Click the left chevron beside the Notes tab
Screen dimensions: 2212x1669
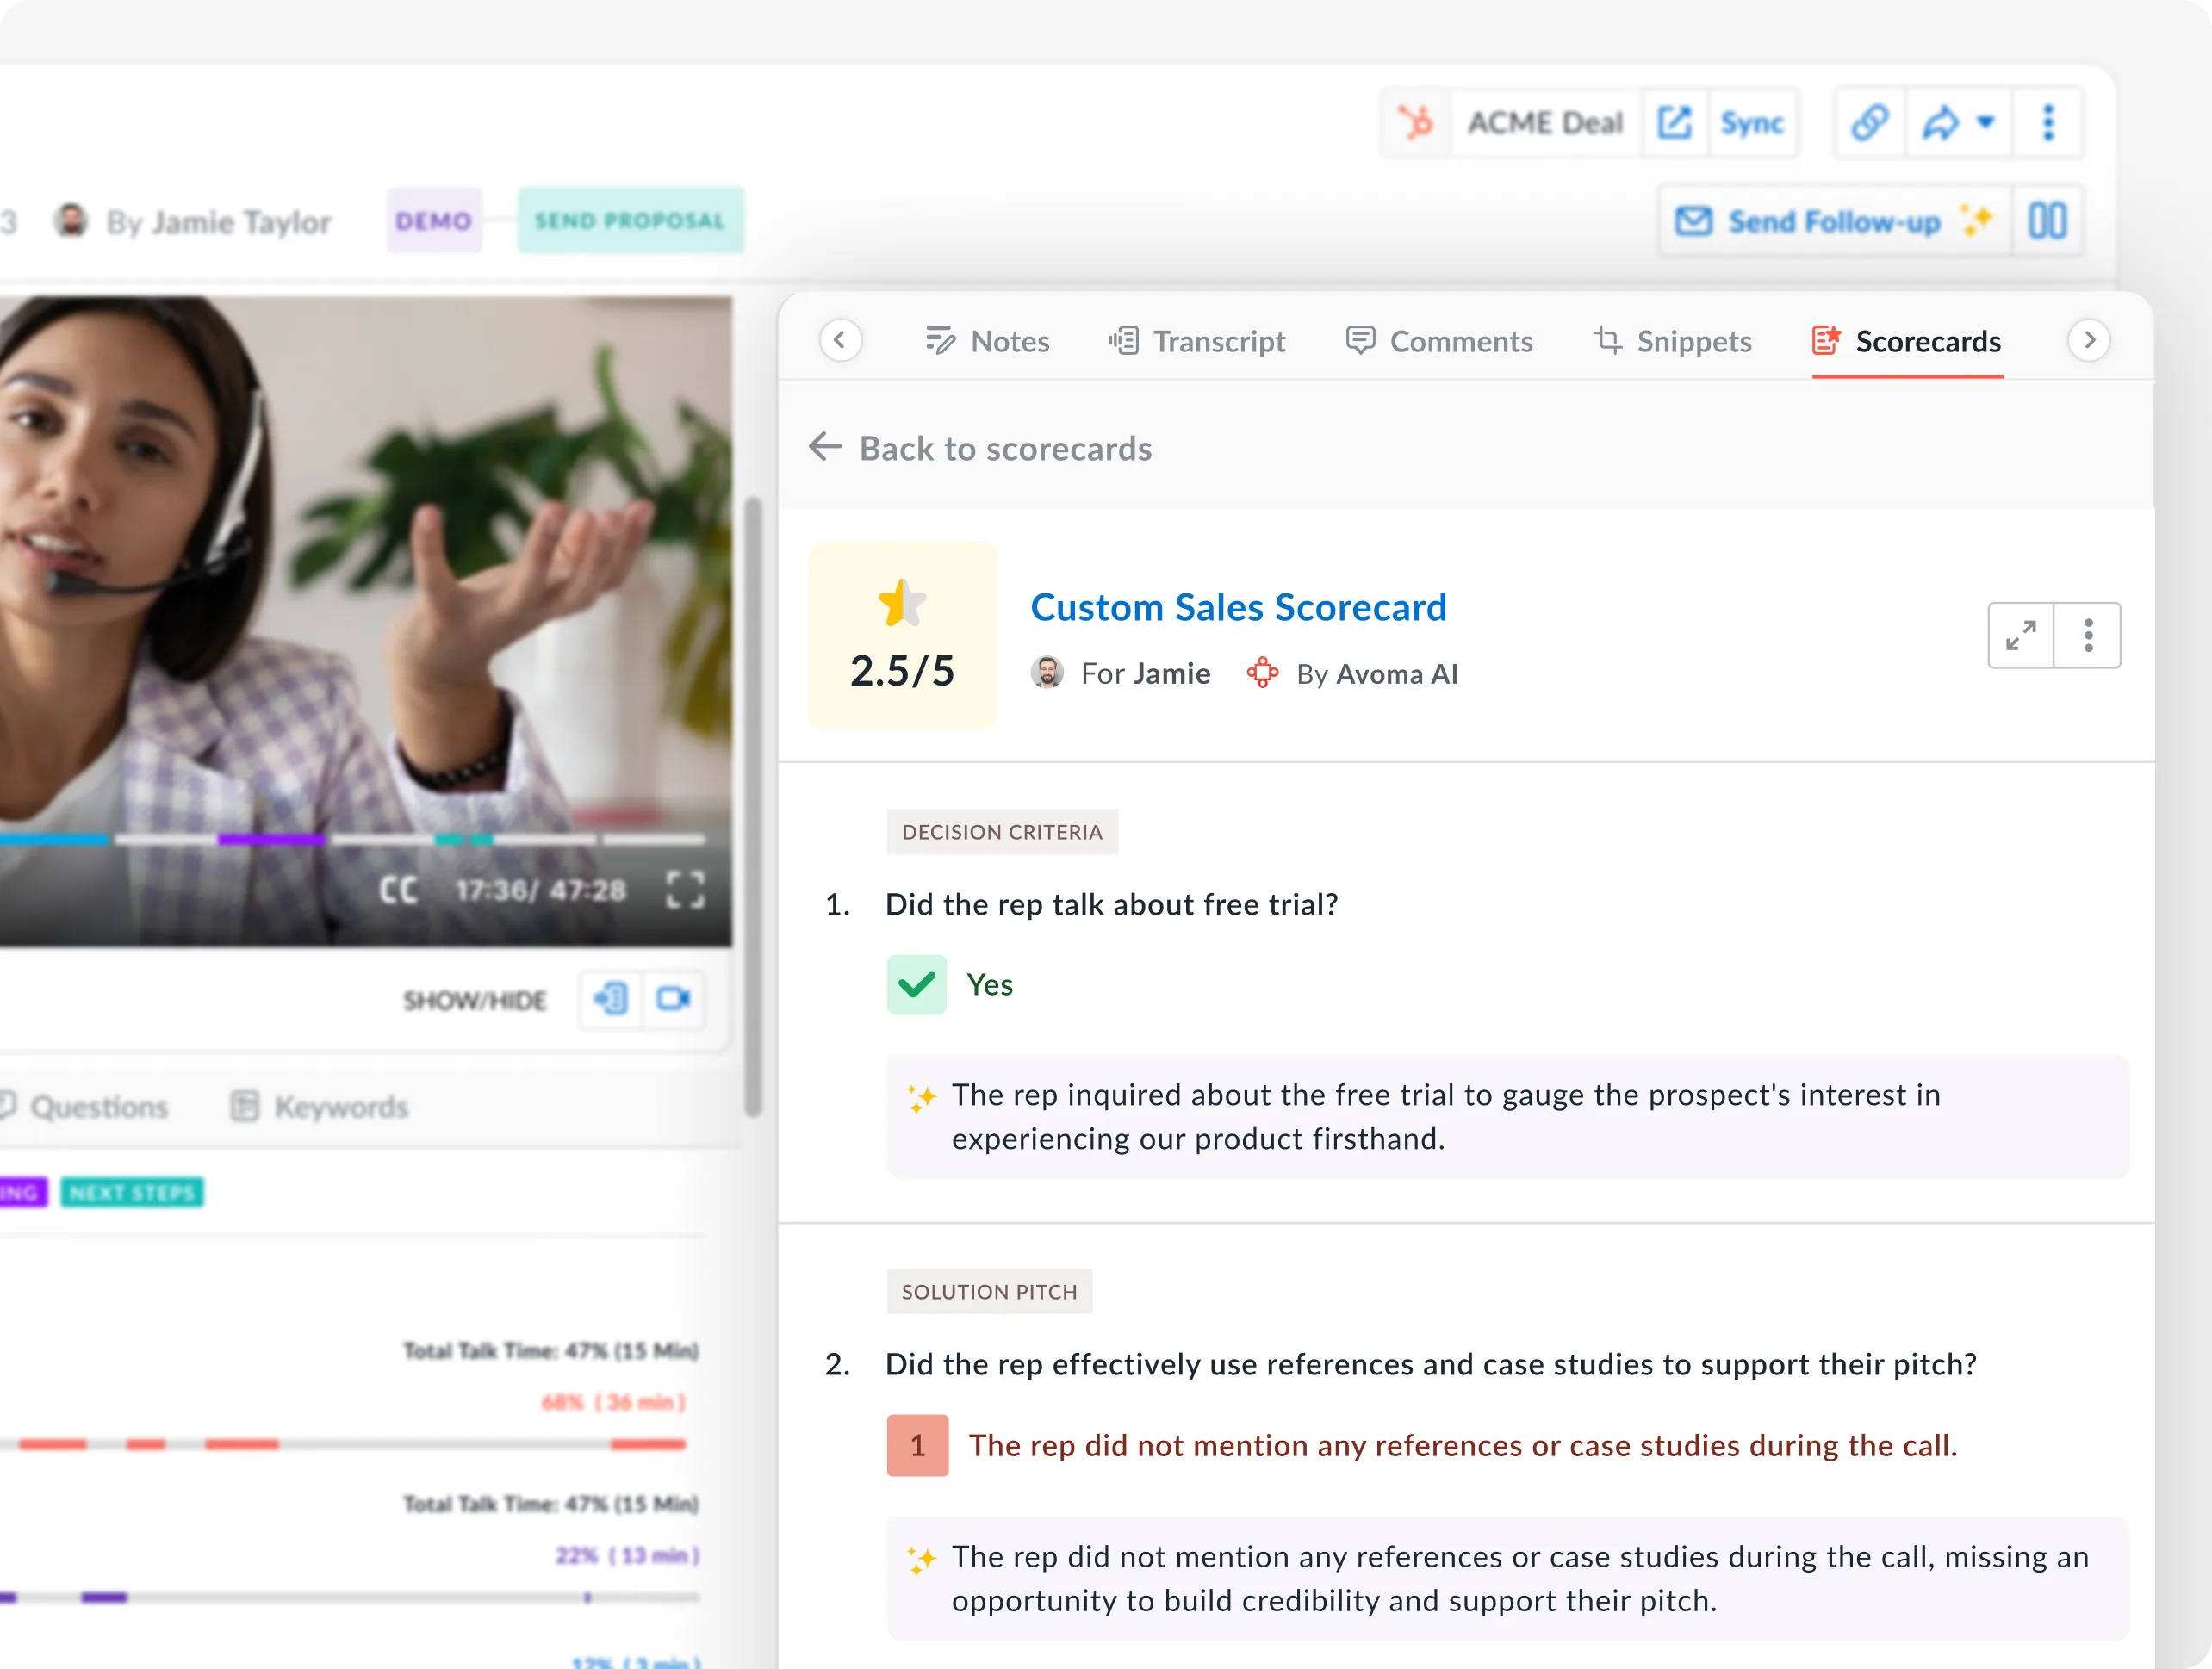tap(841, 340)
